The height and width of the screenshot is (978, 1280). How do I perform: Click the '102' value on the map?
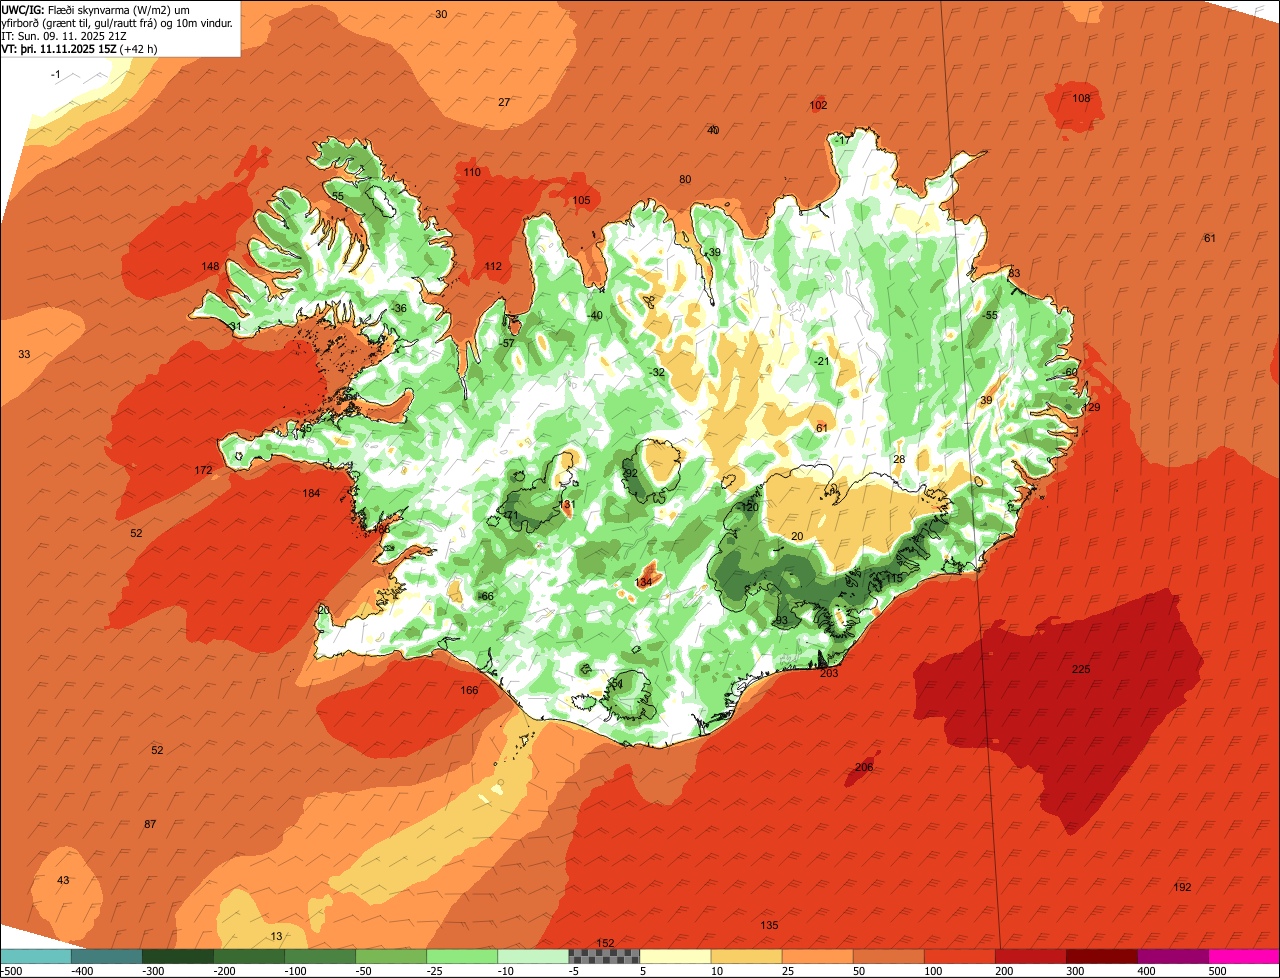pyautogui.click(x=818, y=105)
